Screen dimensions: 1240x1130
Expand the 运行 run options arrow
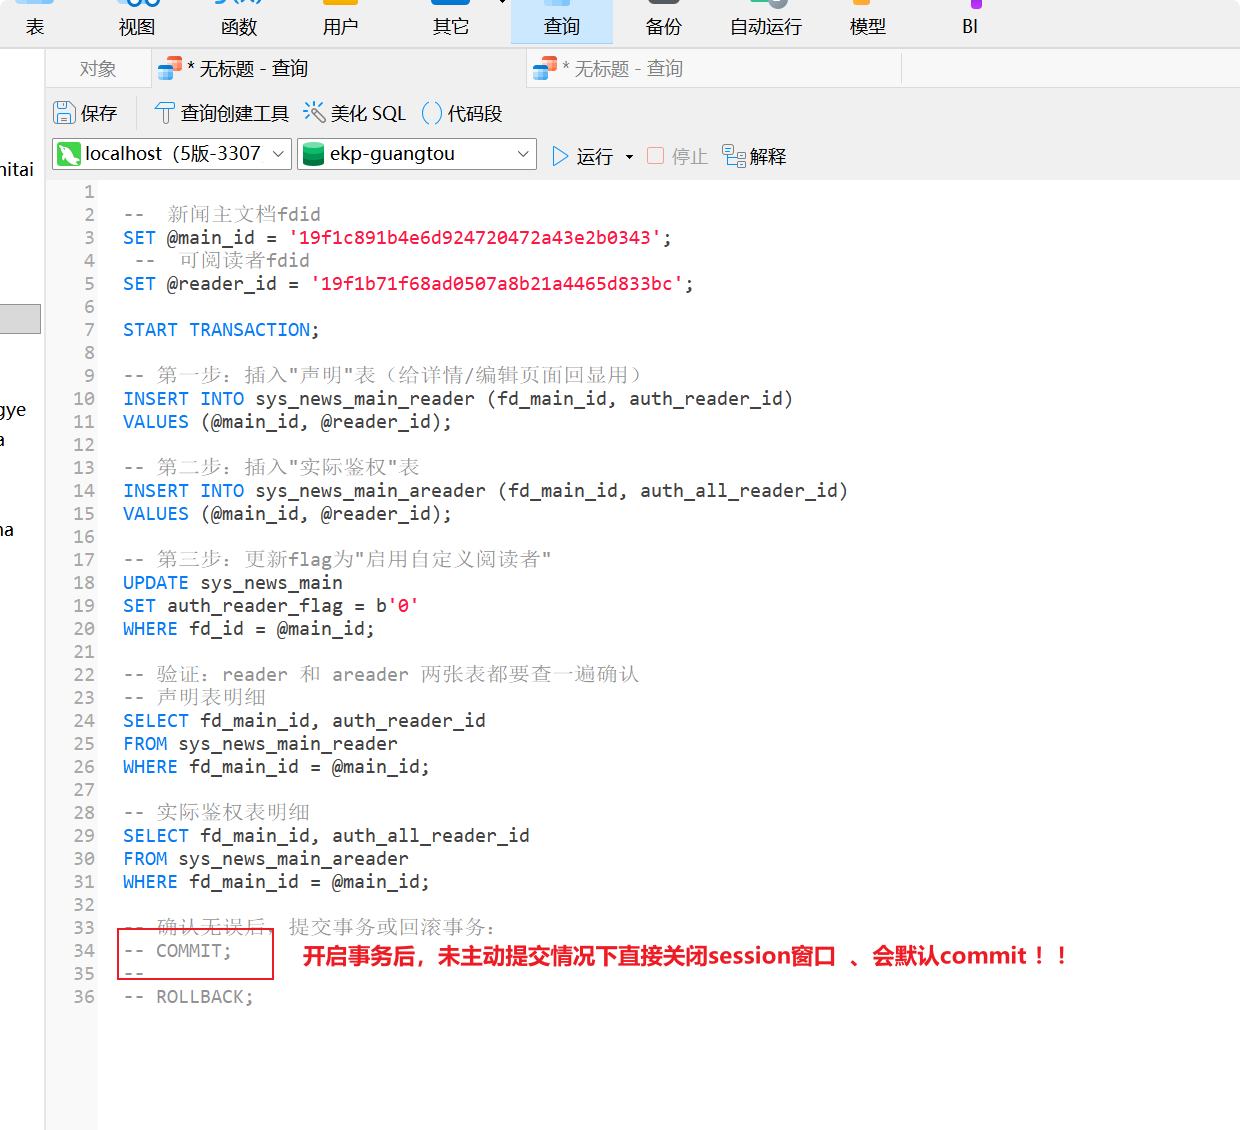(629, 157)
